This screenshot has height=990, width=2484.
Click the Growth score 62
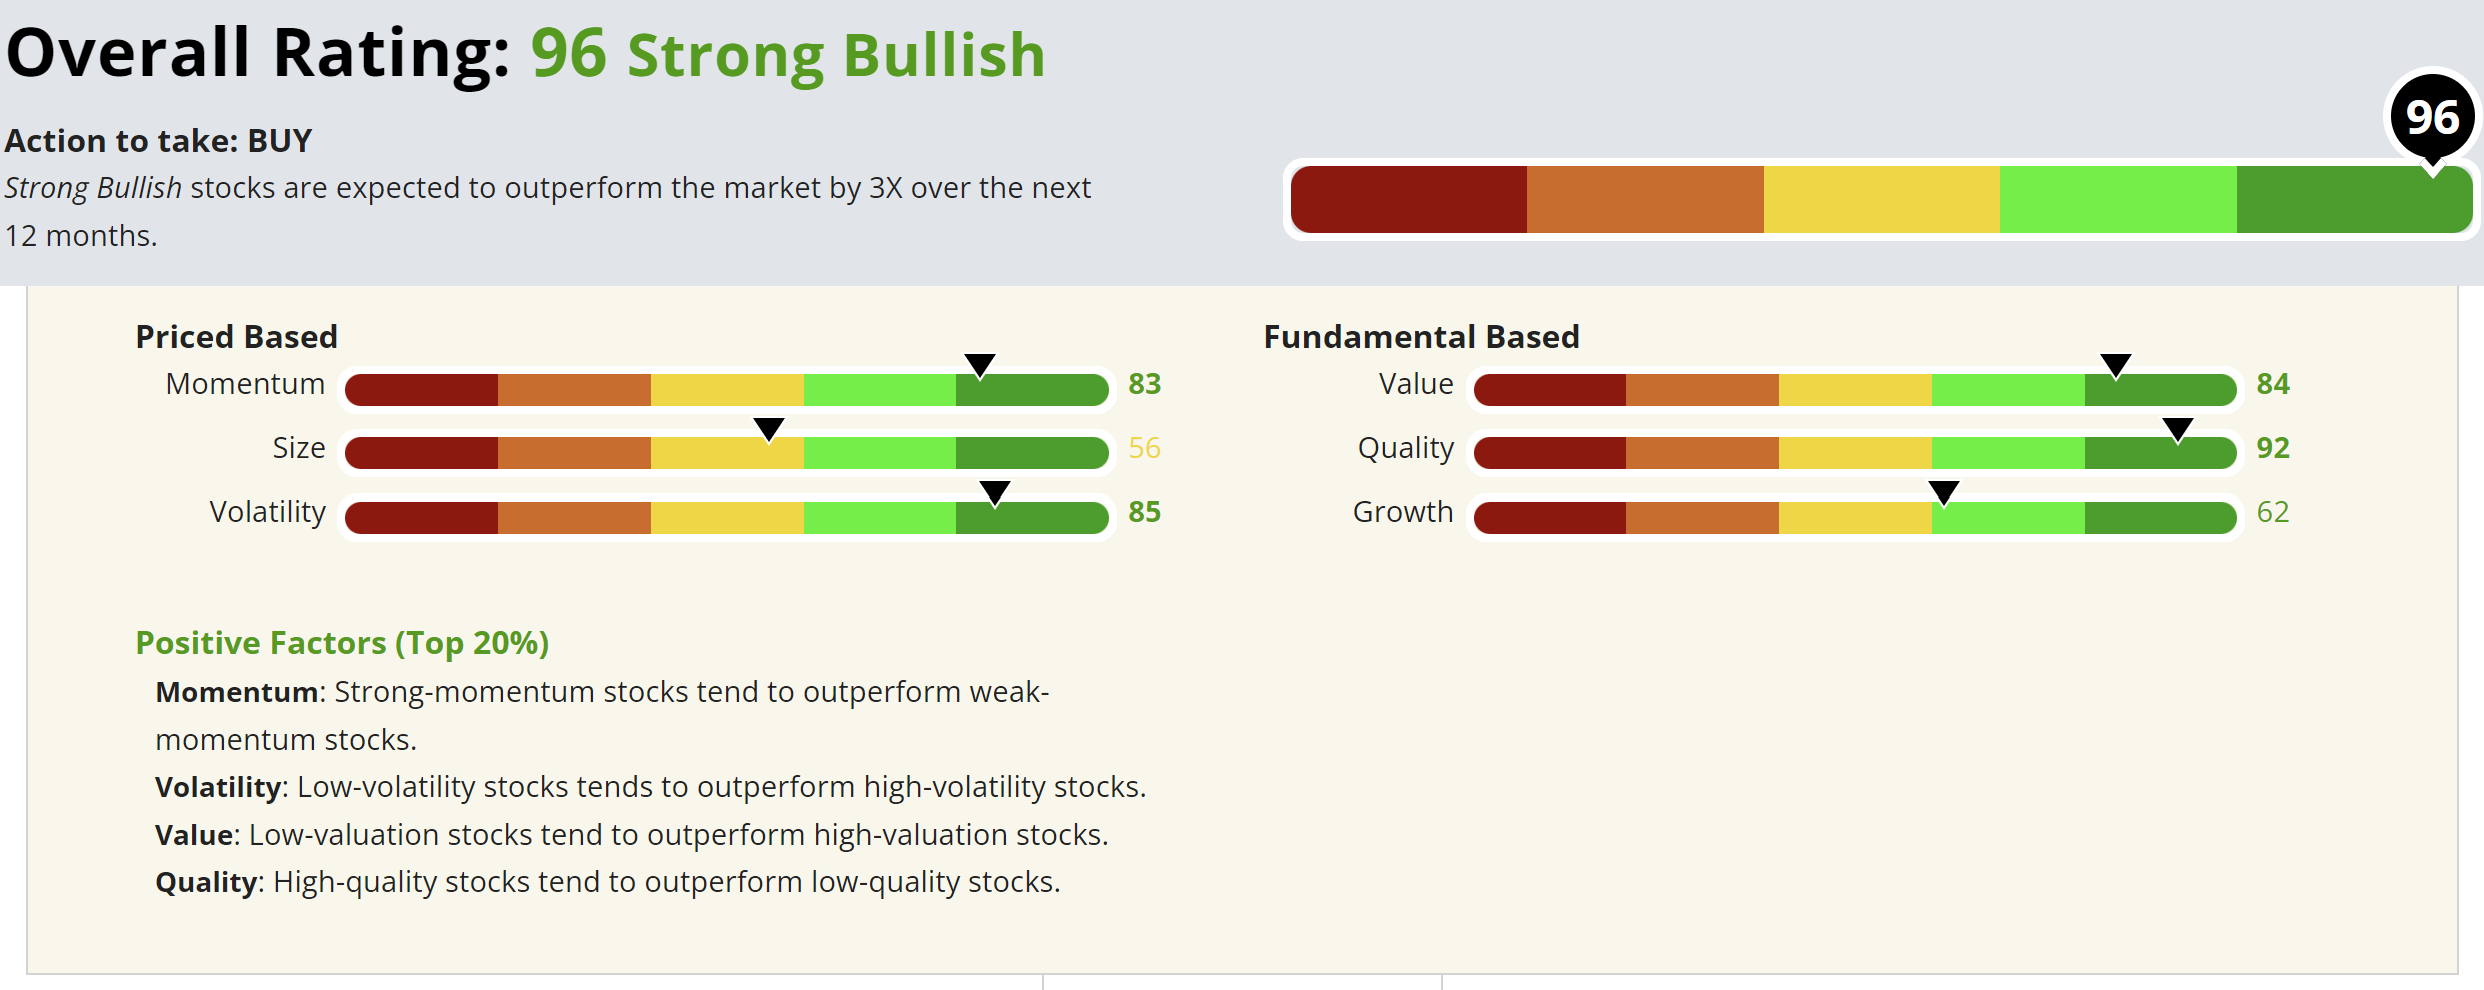pos(2272,512)
